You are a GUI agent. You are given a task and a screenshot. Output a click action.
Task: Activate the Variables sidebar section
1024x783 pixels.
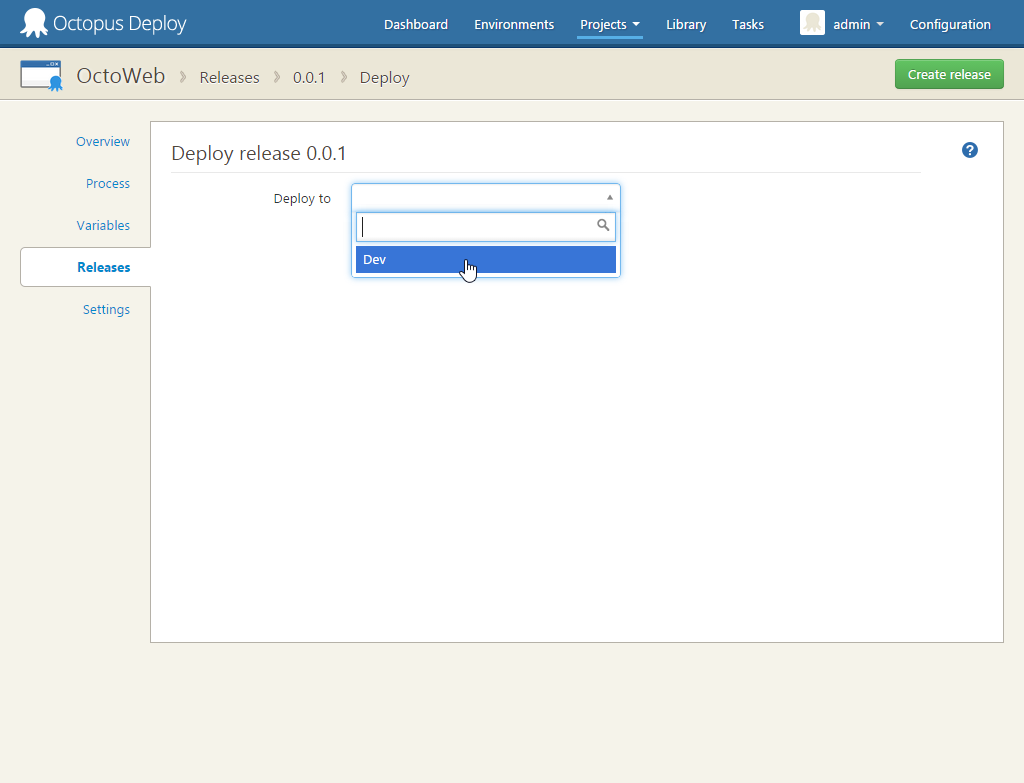(x=103, y=225)
